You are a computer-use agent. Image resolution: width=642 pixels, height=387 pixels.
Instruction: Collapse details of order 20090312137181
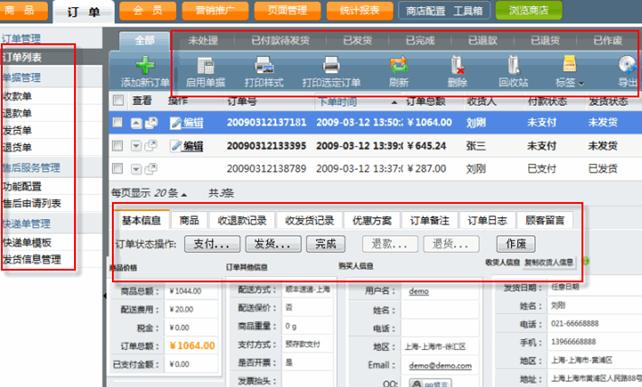coord(136,123)
